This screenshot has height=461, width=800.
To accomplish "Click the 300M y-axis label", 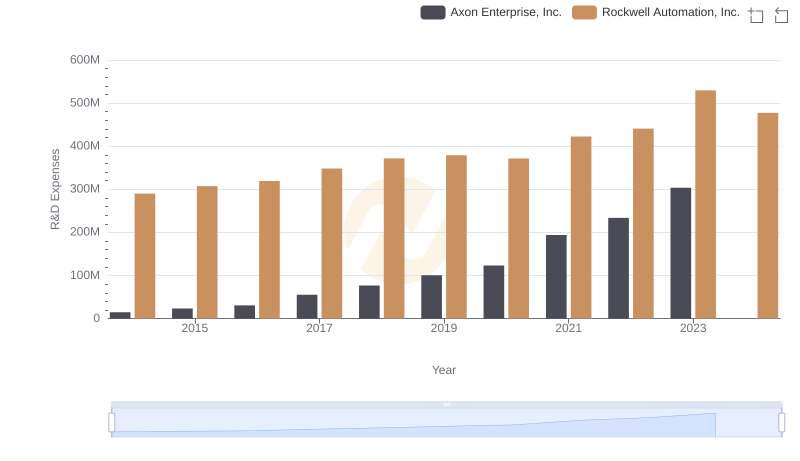I will pos(85,189).
